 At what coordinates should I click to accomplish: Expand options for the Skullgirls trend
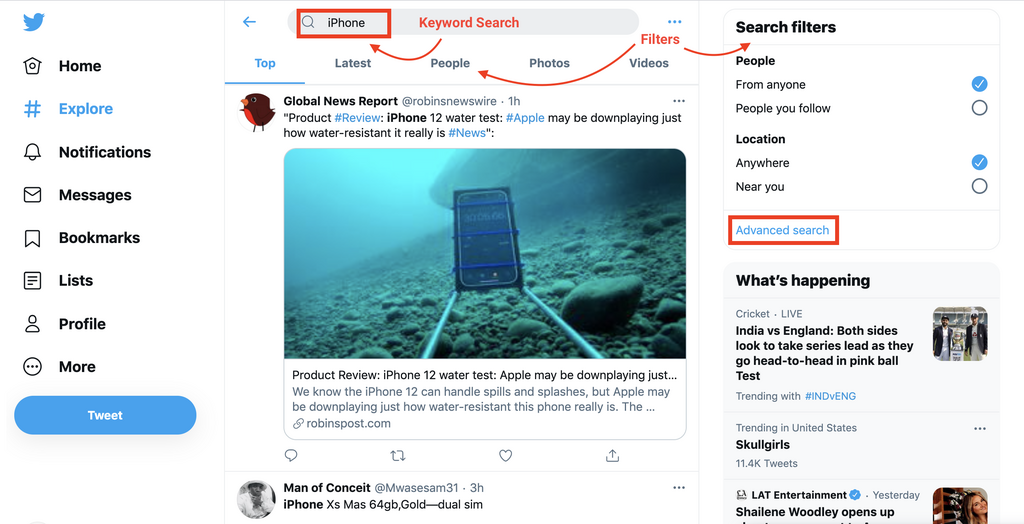tap(979, 428)
